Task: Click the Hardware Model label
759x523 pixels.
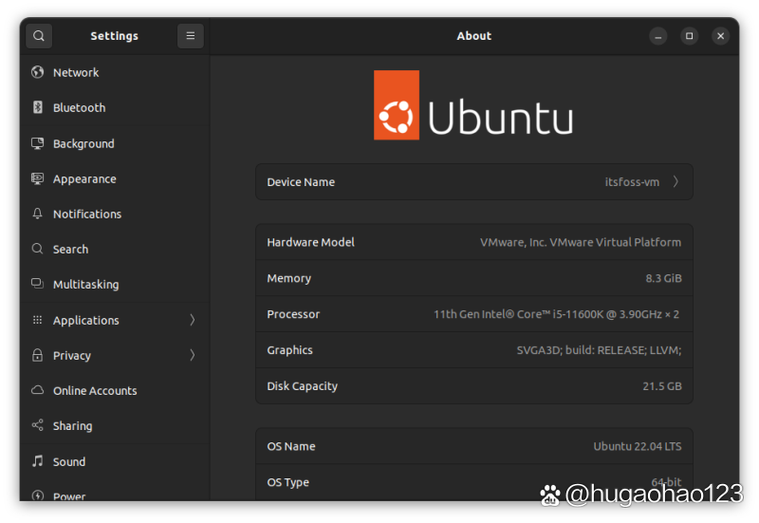Action: tap(311, 242)
